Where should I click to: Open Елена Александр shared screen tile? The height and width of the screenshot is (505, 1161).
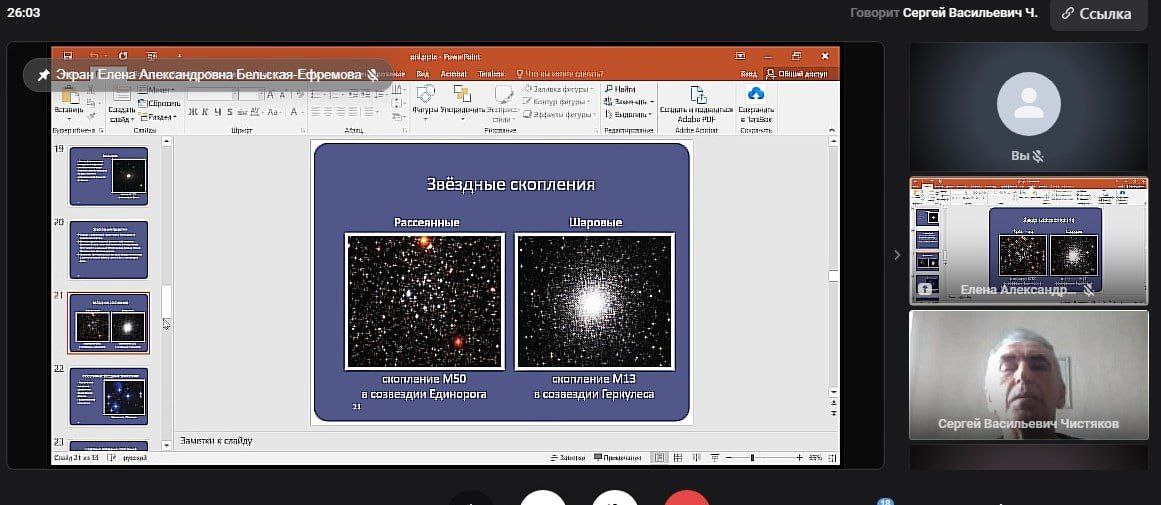pos(1028,240)
